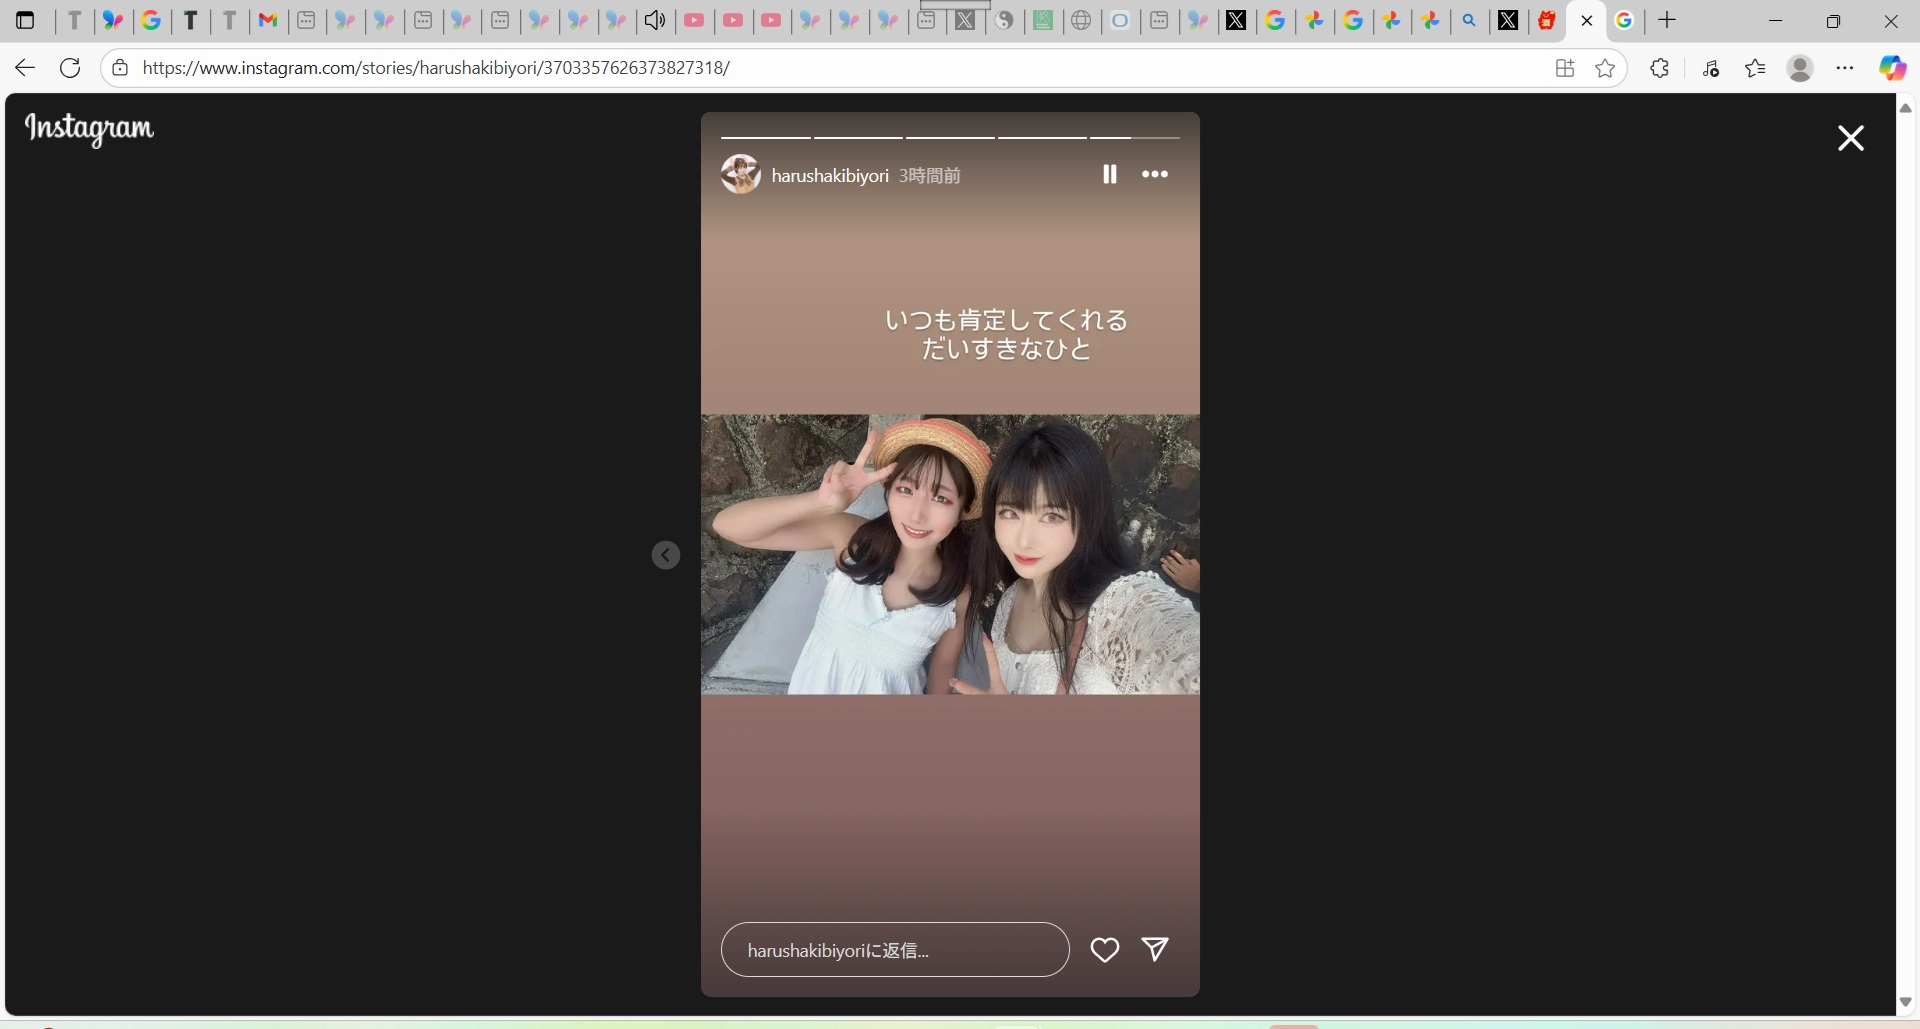
Task: Open the tab actions menu icon
Action: coord(25,20)
